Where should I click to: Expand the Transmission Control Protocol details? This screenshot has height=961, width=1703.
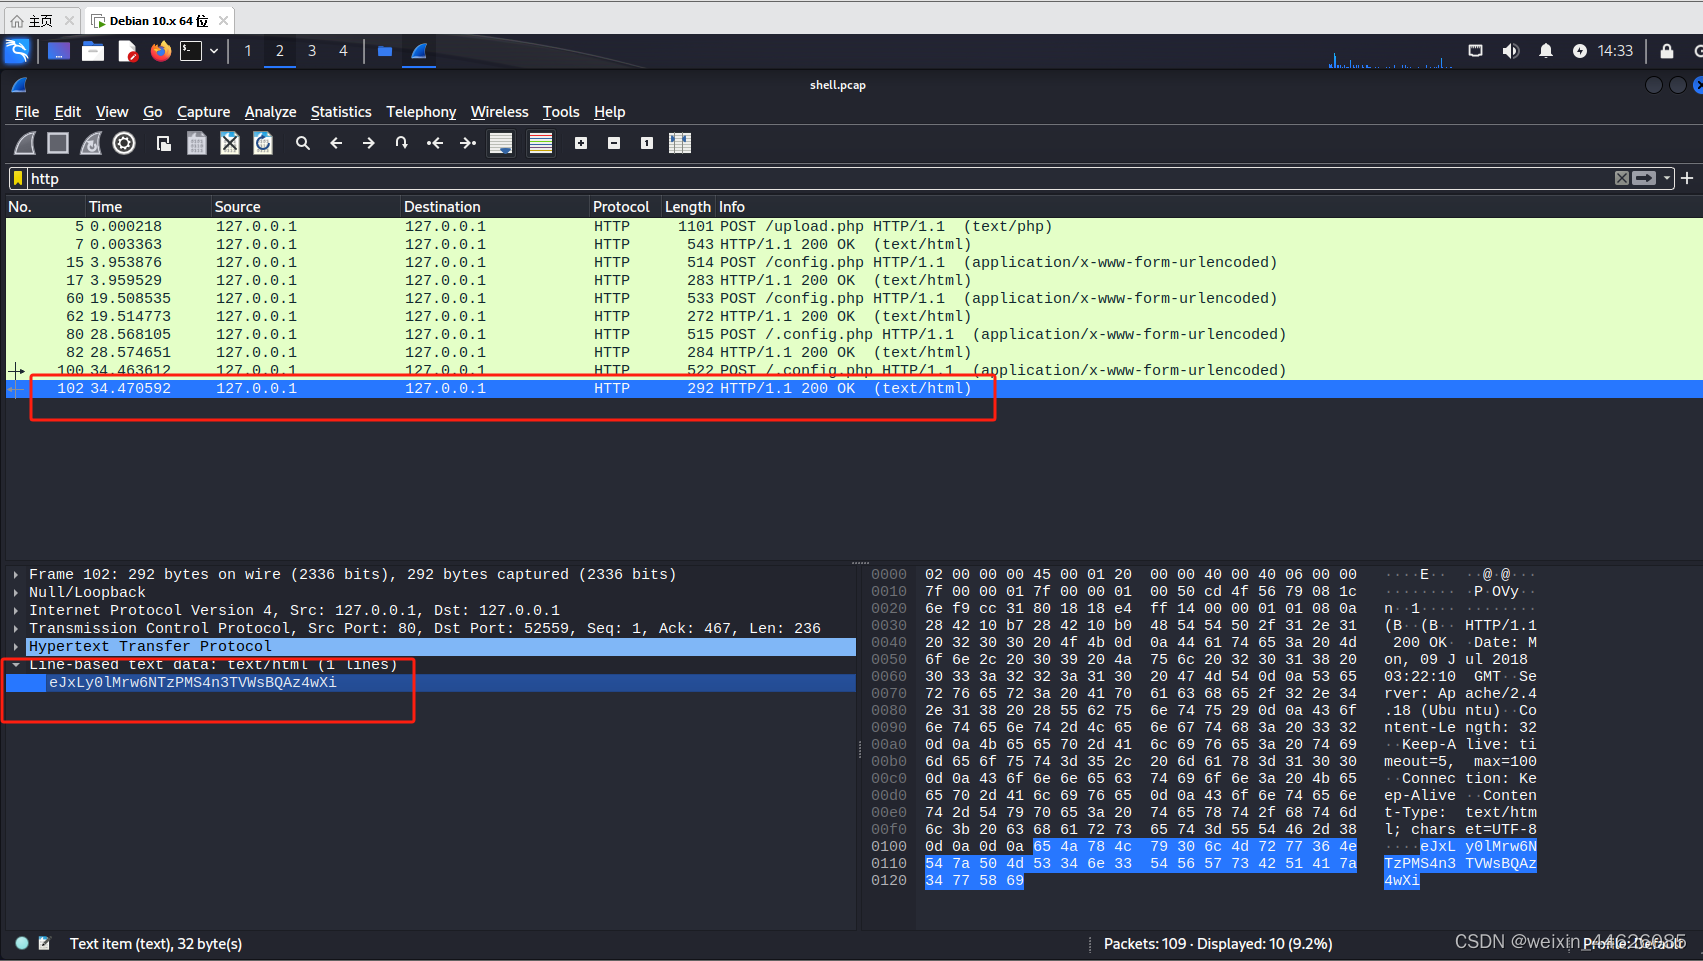tap(16, 628)
